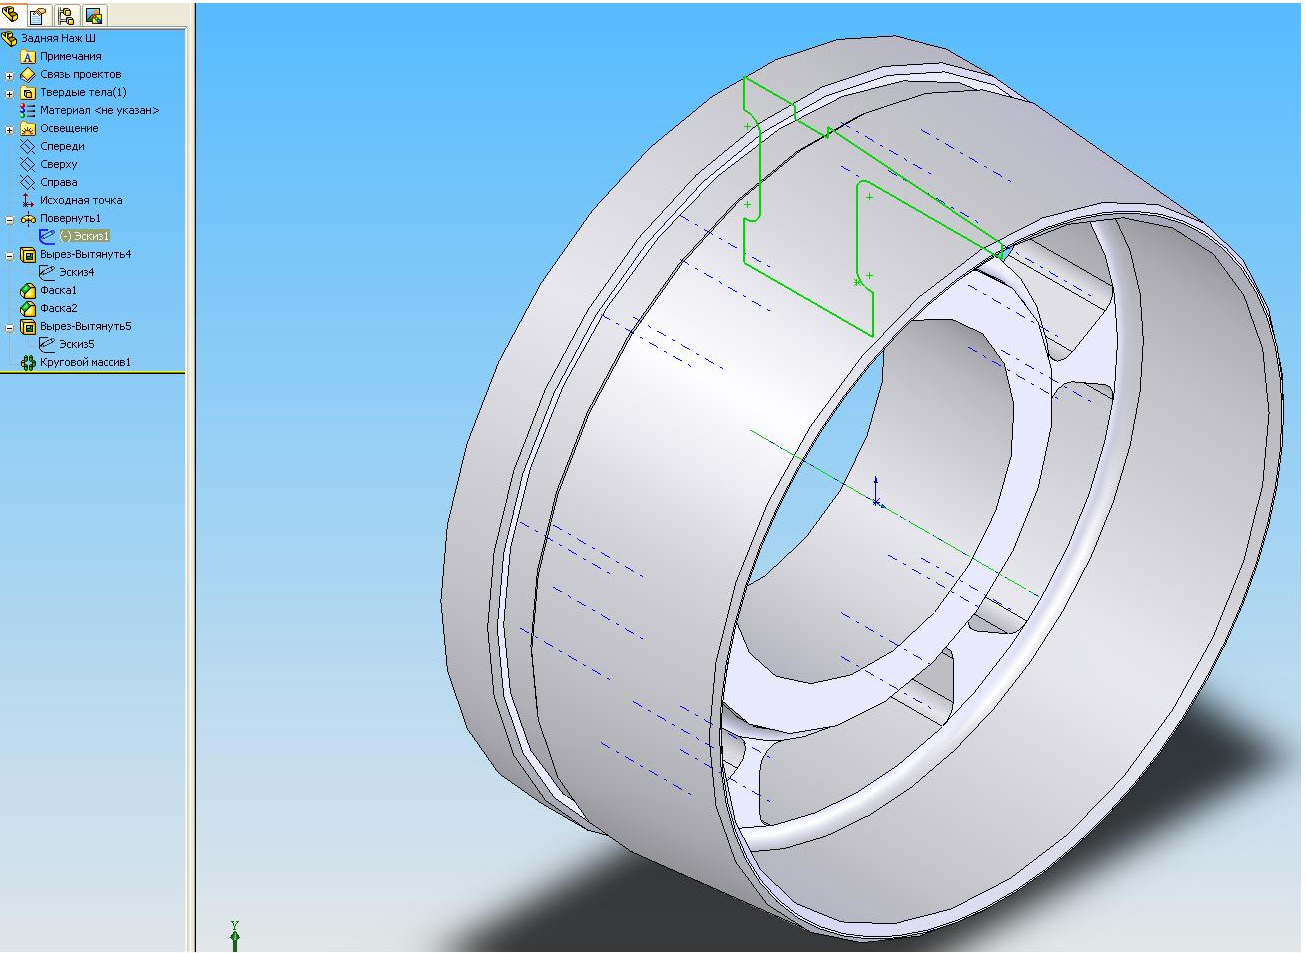Viewport: 1306px width, 953px height.
Task: Switch to the ConfigurationManager tab
Action: point(66,16)
